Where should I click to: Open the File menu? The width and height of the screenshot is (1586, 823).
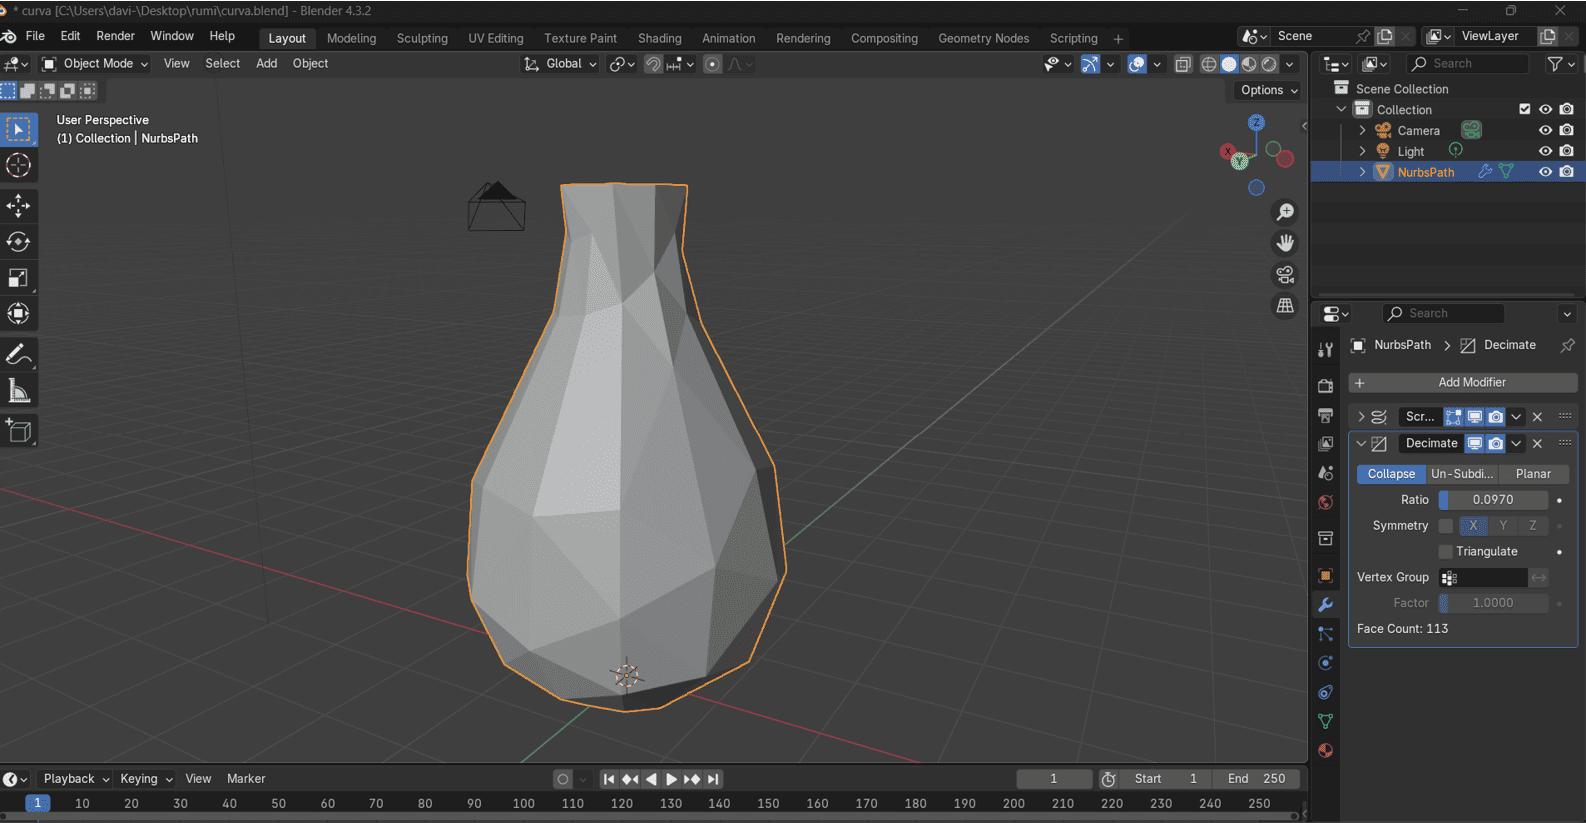point(35,36)
